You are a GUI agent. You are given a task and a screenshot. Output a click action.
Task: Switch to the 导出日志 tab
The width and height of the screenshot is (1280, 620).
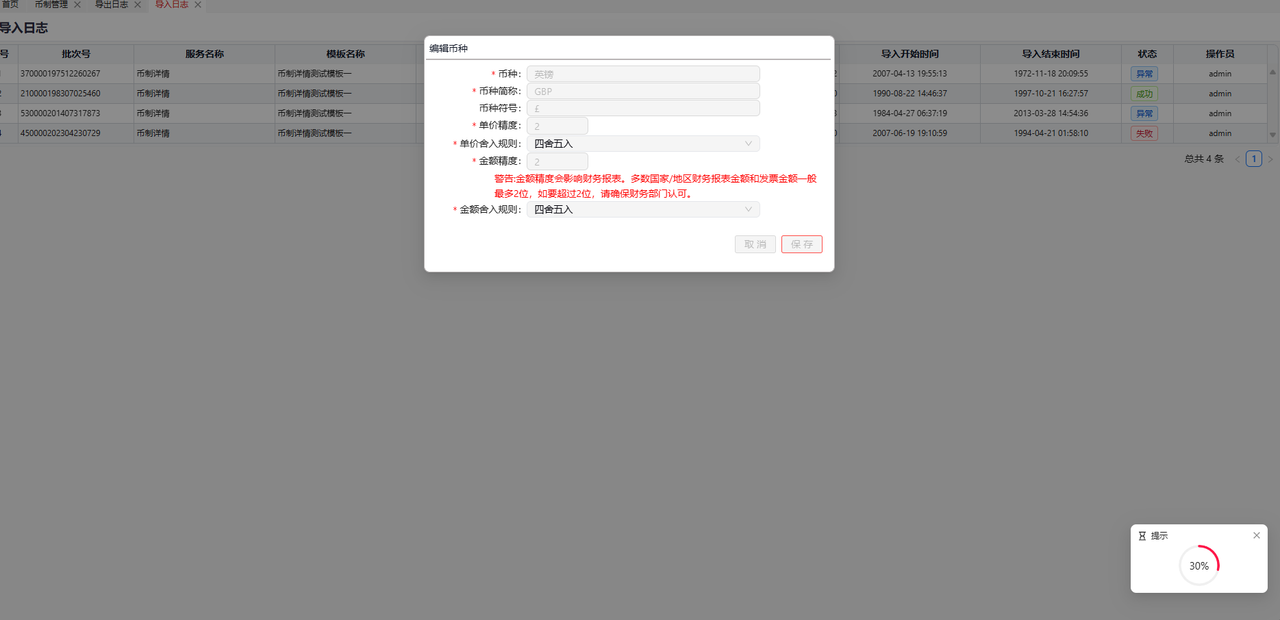point(111,5)
